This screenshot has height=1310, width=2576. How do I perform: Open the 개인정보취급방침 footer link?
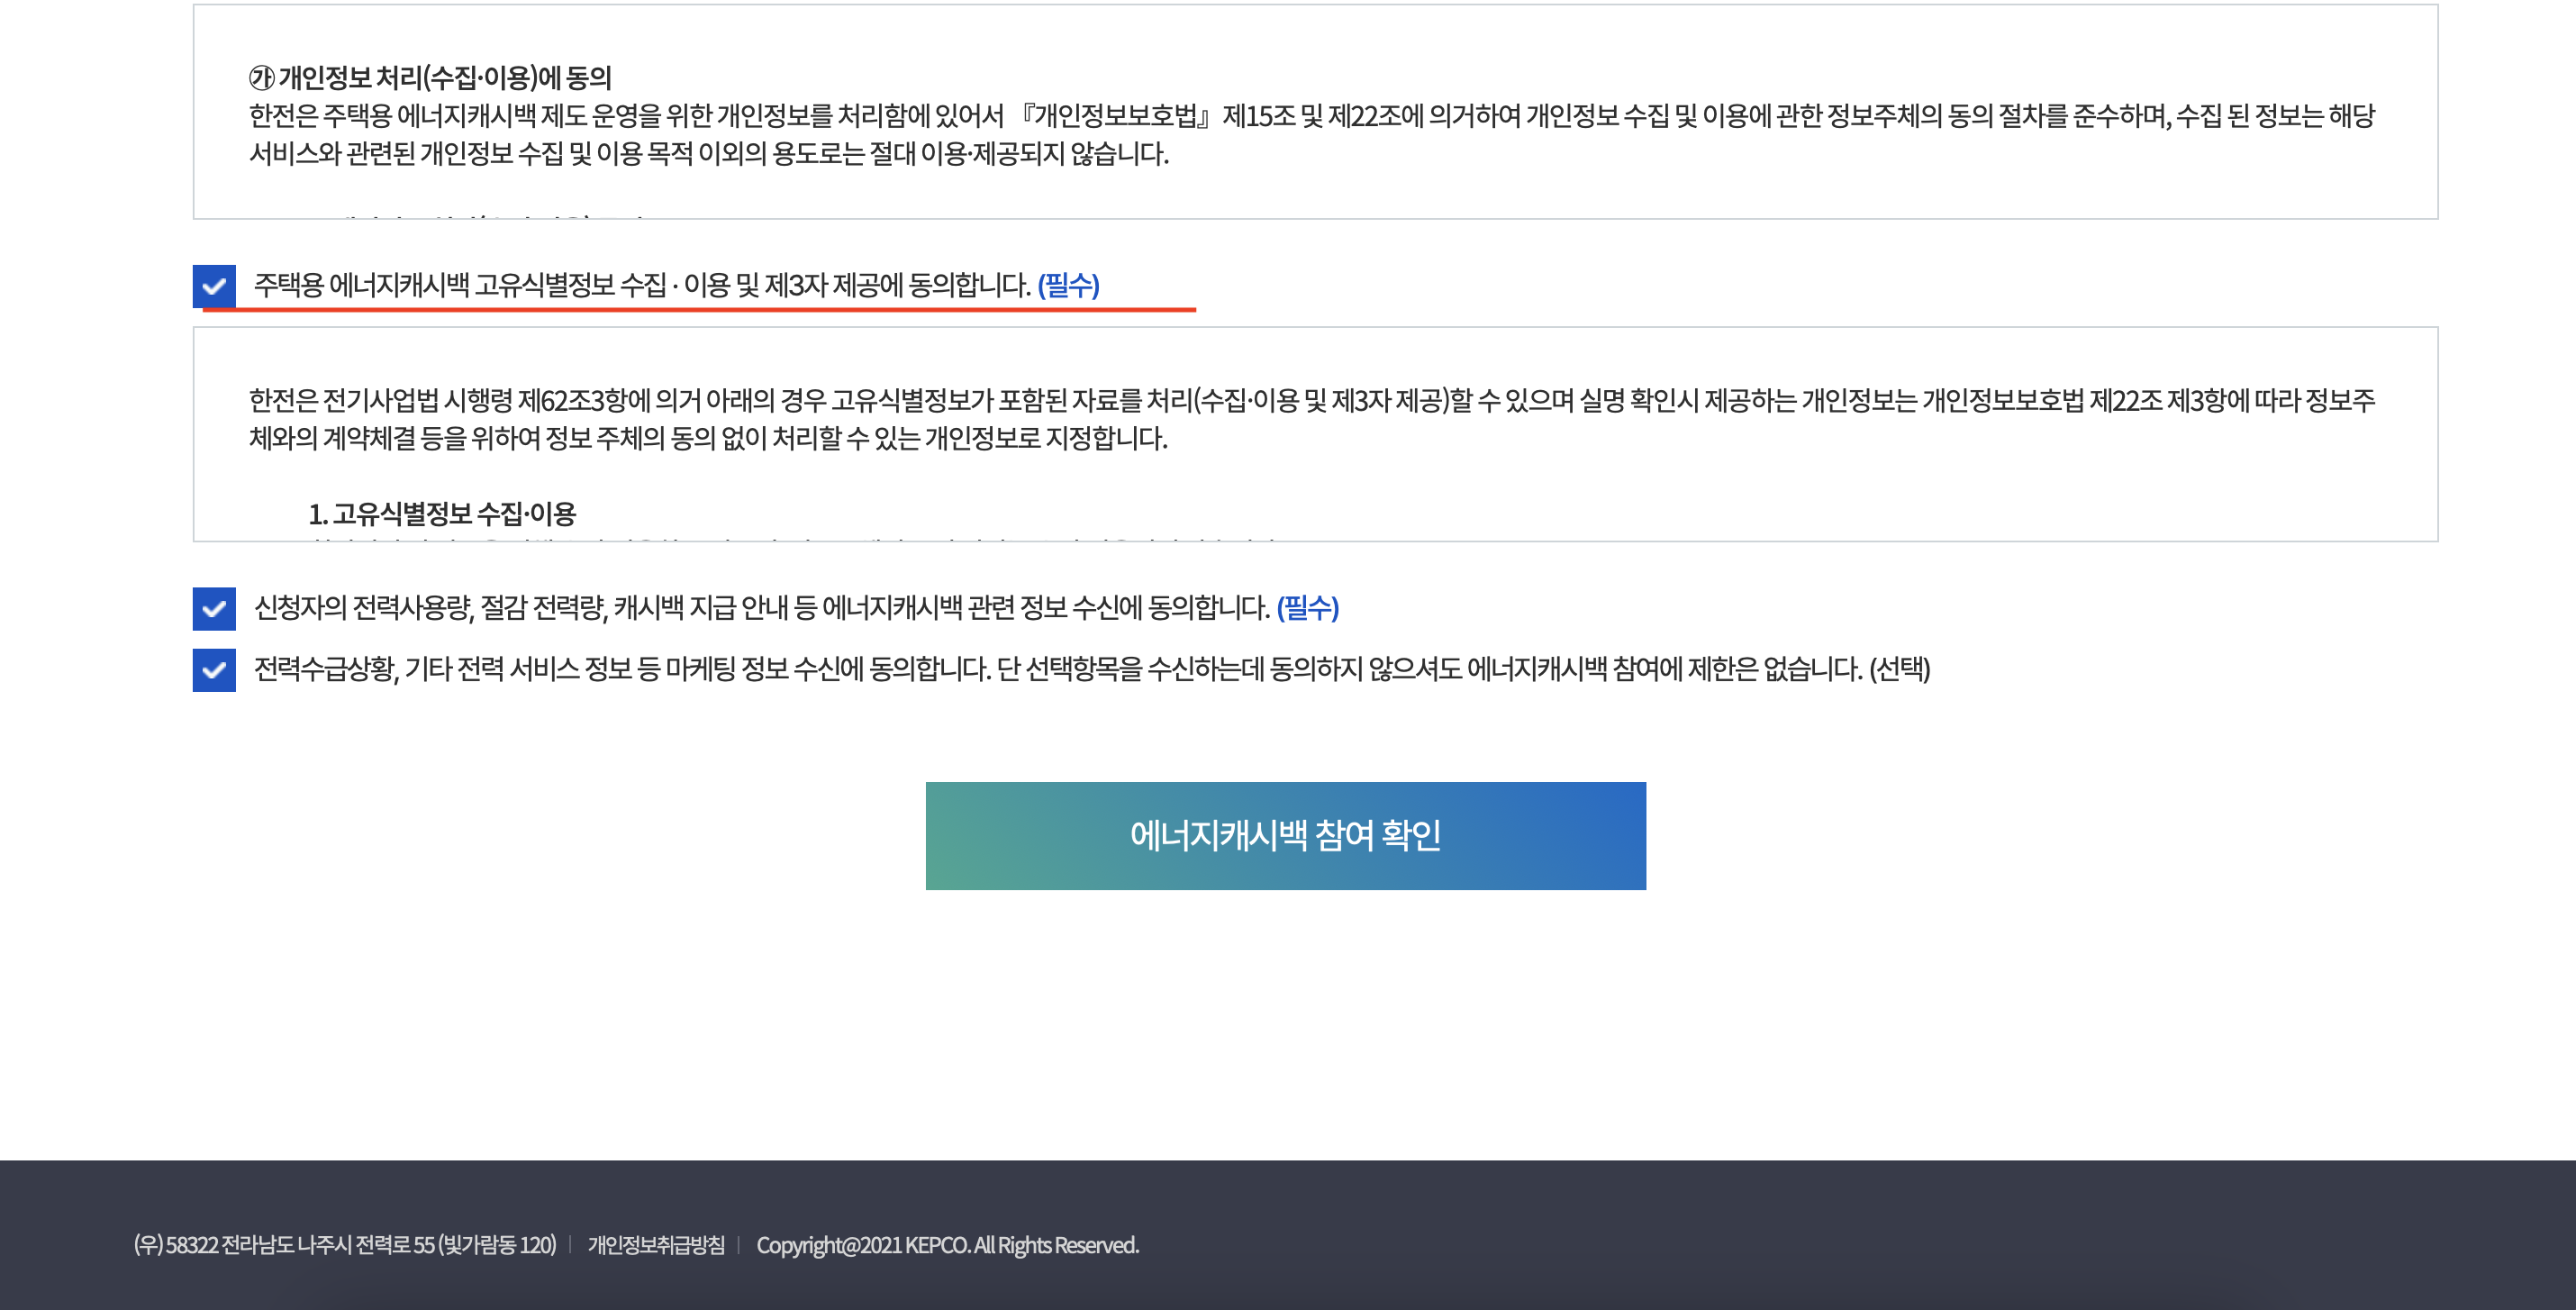click(x=656, y=1245)
